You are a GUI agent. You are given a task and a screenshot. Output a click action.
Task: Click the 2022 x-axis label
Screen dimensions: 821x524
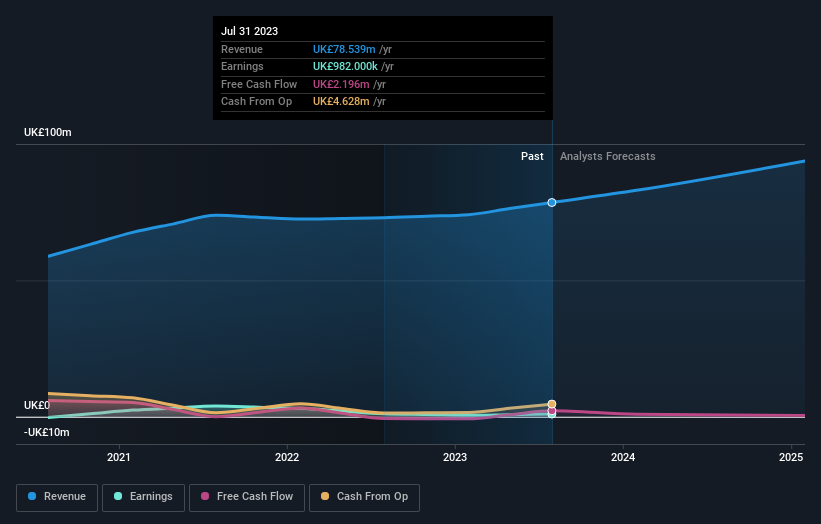coord(287,458)
